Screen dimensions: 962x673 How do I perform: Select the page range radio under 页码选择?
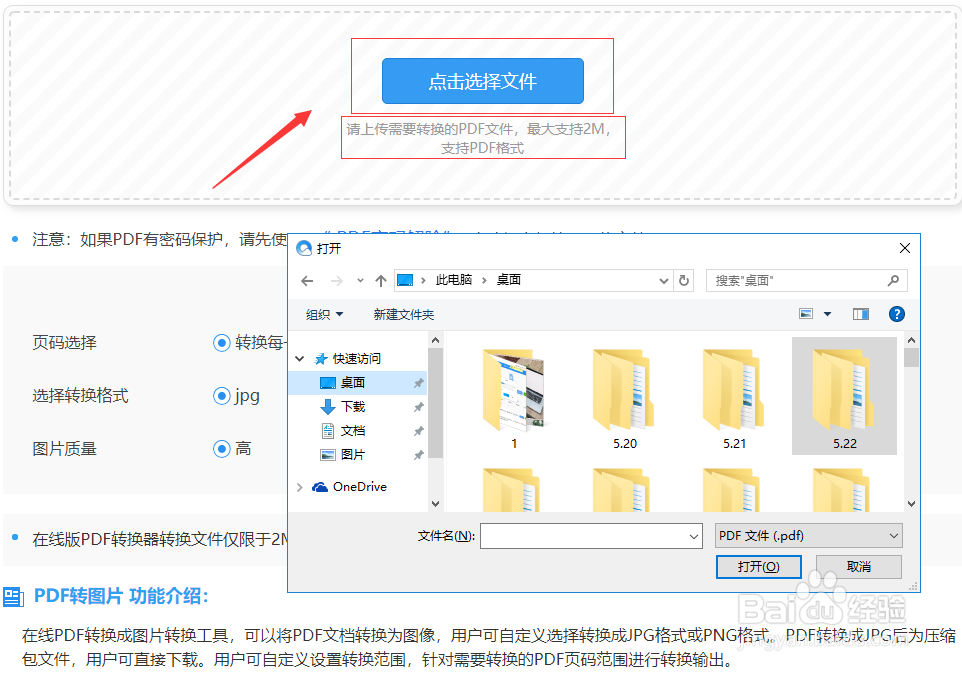[221, 343]
